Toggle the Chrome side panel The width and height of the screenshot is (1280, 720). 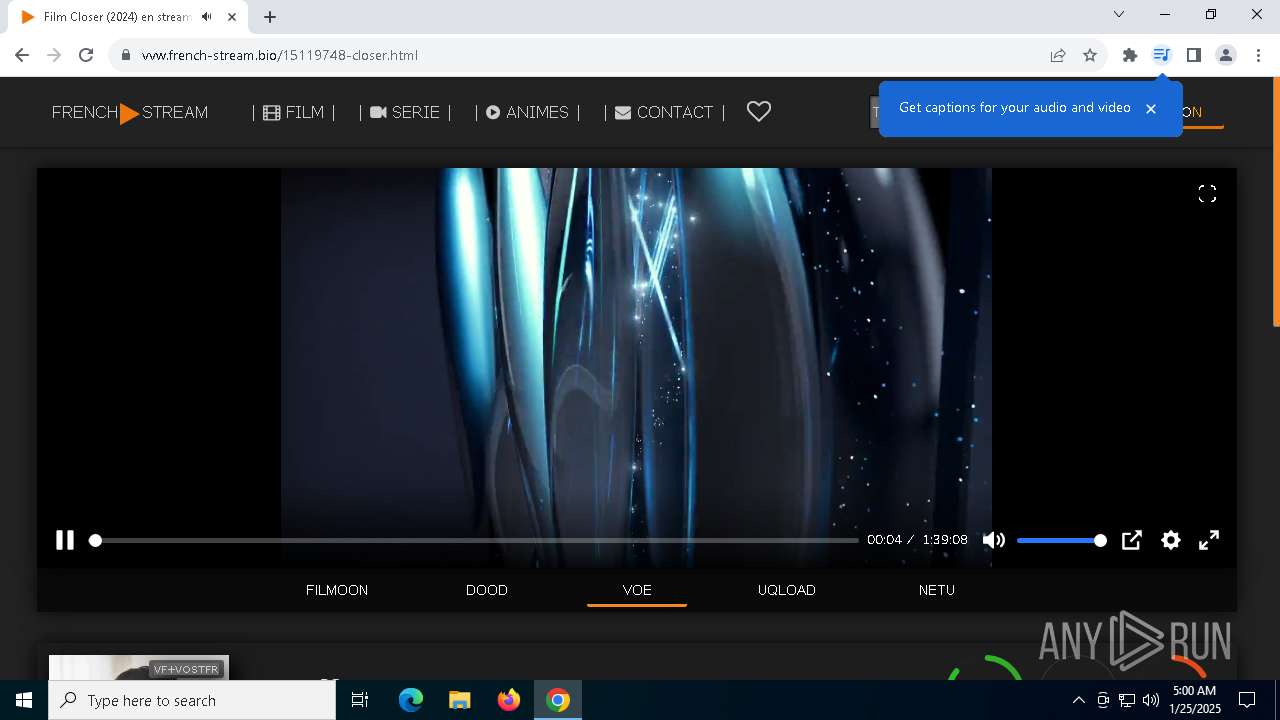[1193, 55]
